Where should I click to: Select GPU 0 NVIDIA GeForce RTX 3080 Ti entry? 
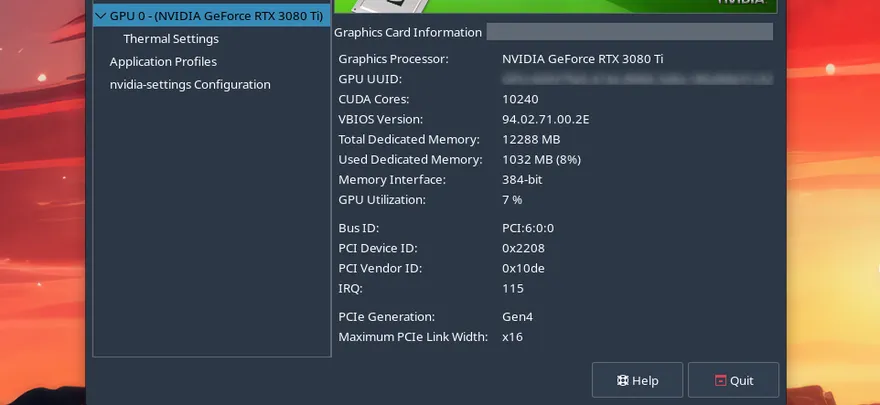(x=217, y=16)
